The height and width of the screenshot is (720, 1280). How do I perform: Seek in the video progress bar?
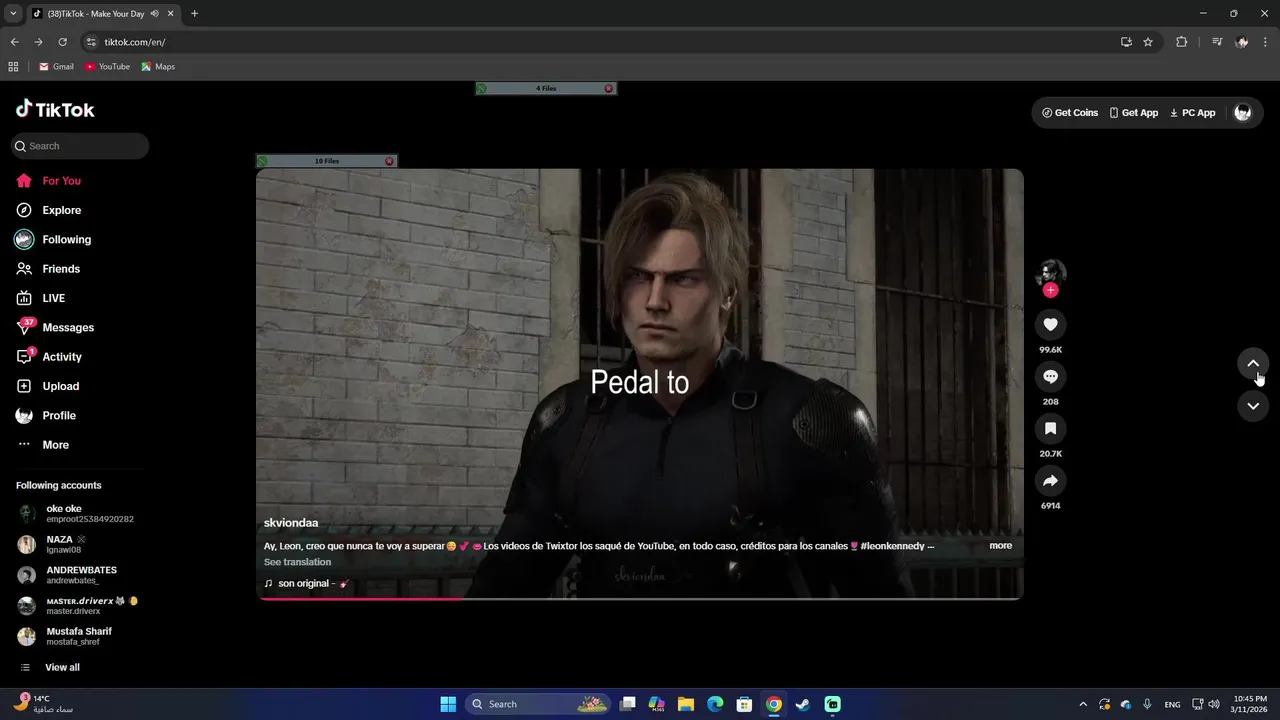[x=640, y=598]
